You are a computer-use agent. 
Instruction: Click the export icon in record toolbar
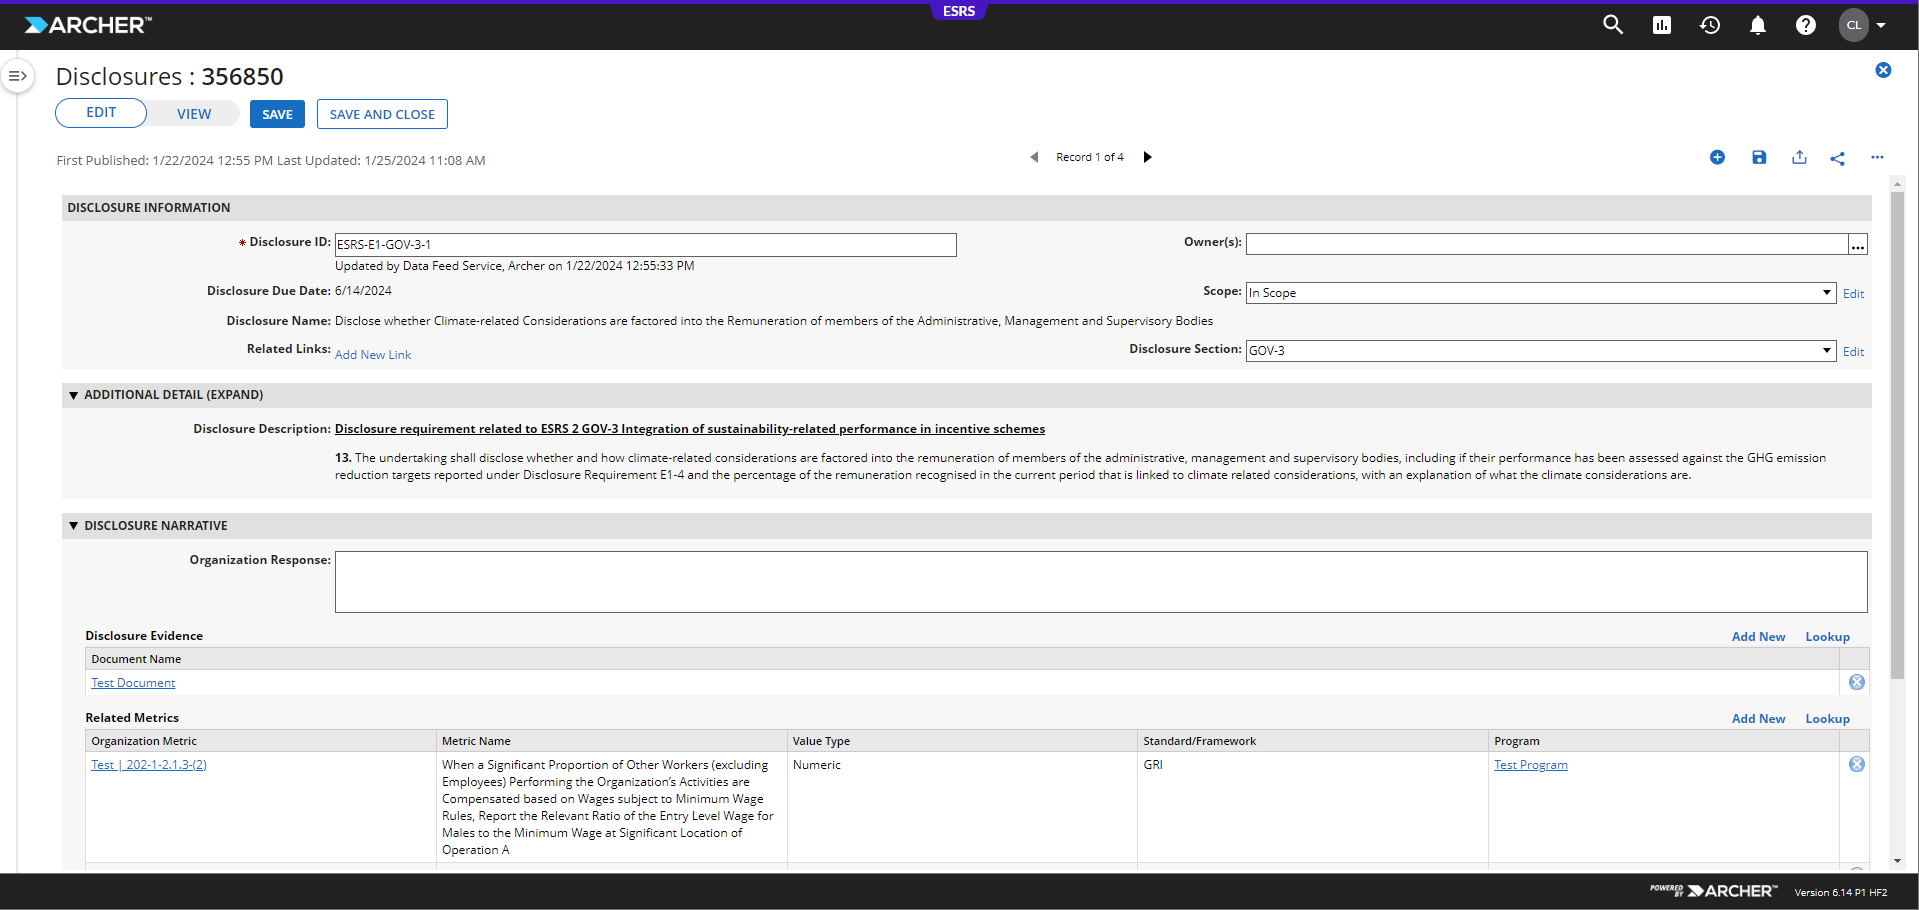(x=1799, y=157)
